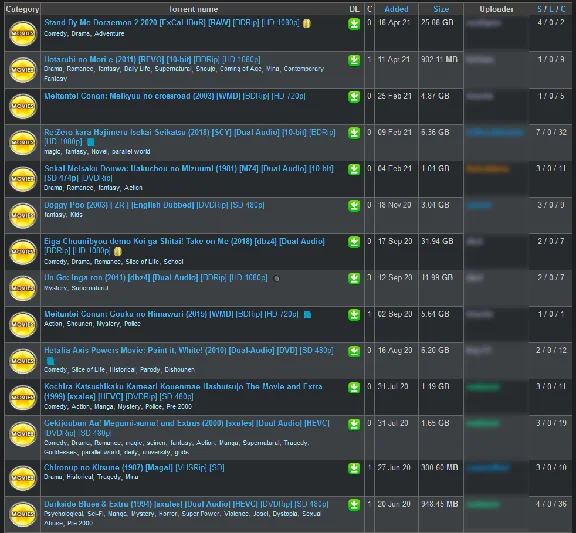
Task: Click the "25 Feb 21" added date
Action: (395, 96)
